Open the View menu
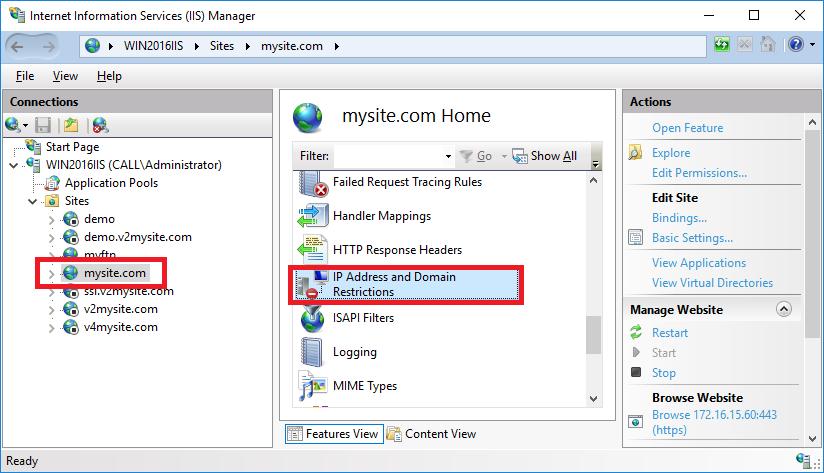 (x=65, y=76)
